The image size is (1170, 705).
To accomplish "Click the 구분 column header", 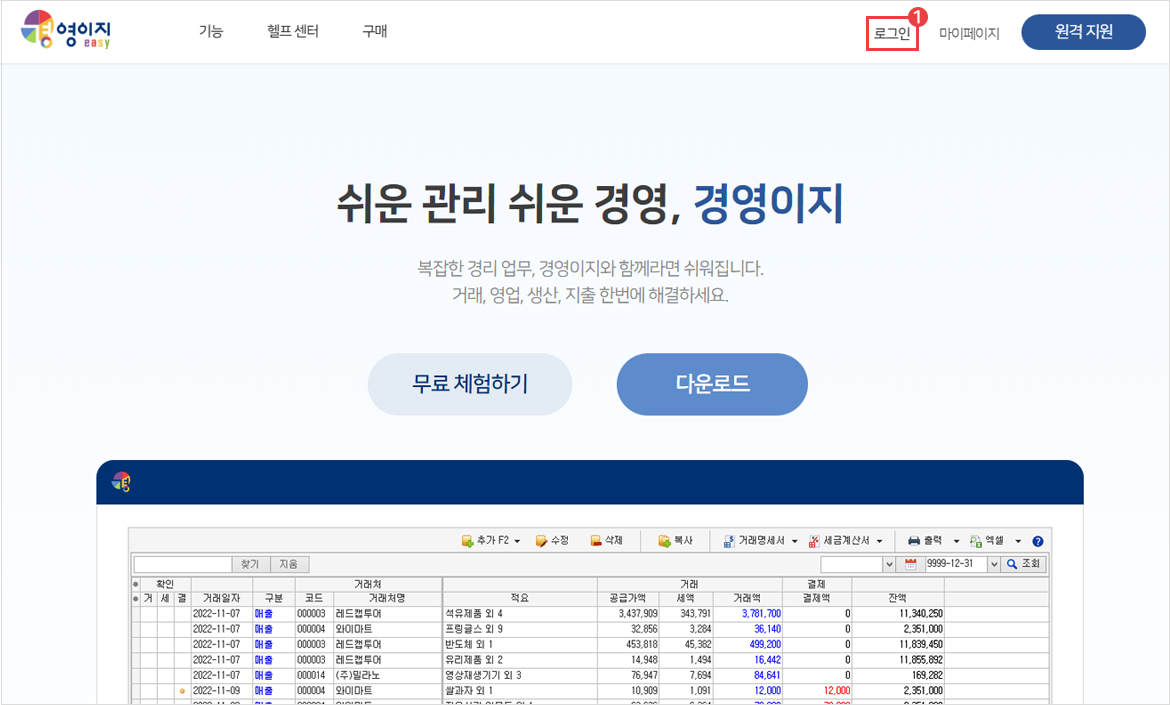I will coord(274,598).
